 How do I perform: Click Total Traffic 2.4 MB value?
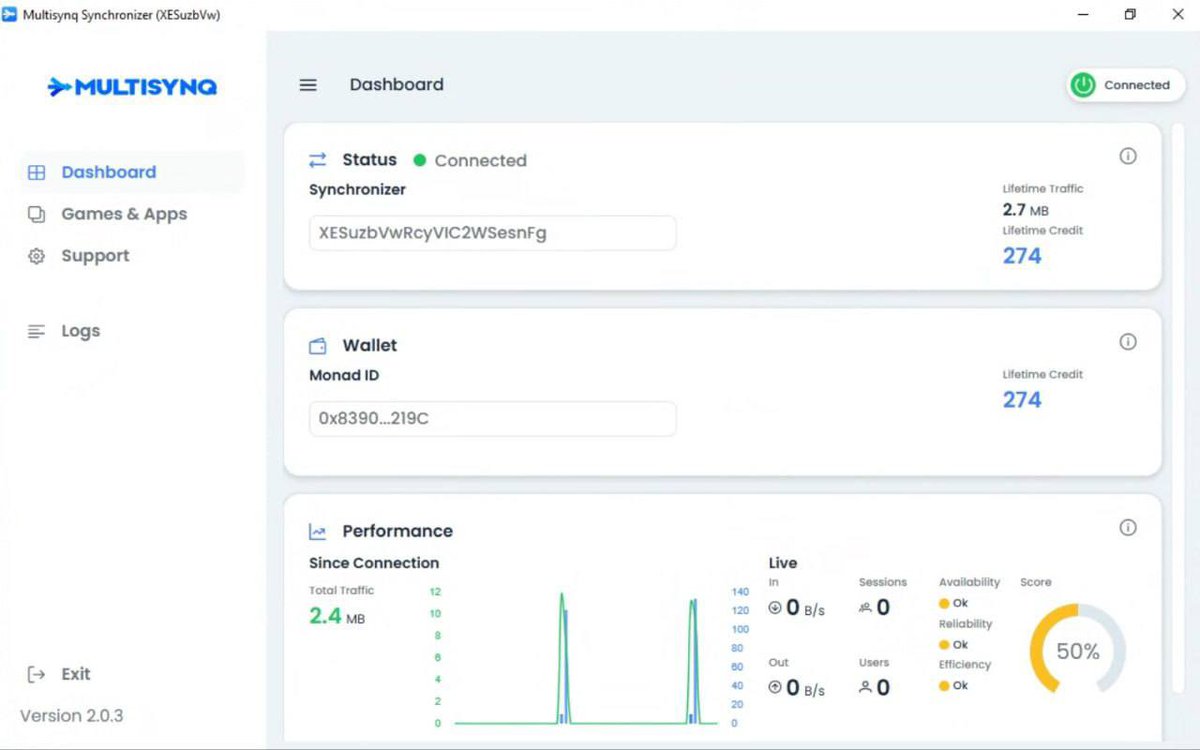click(337, 616)
